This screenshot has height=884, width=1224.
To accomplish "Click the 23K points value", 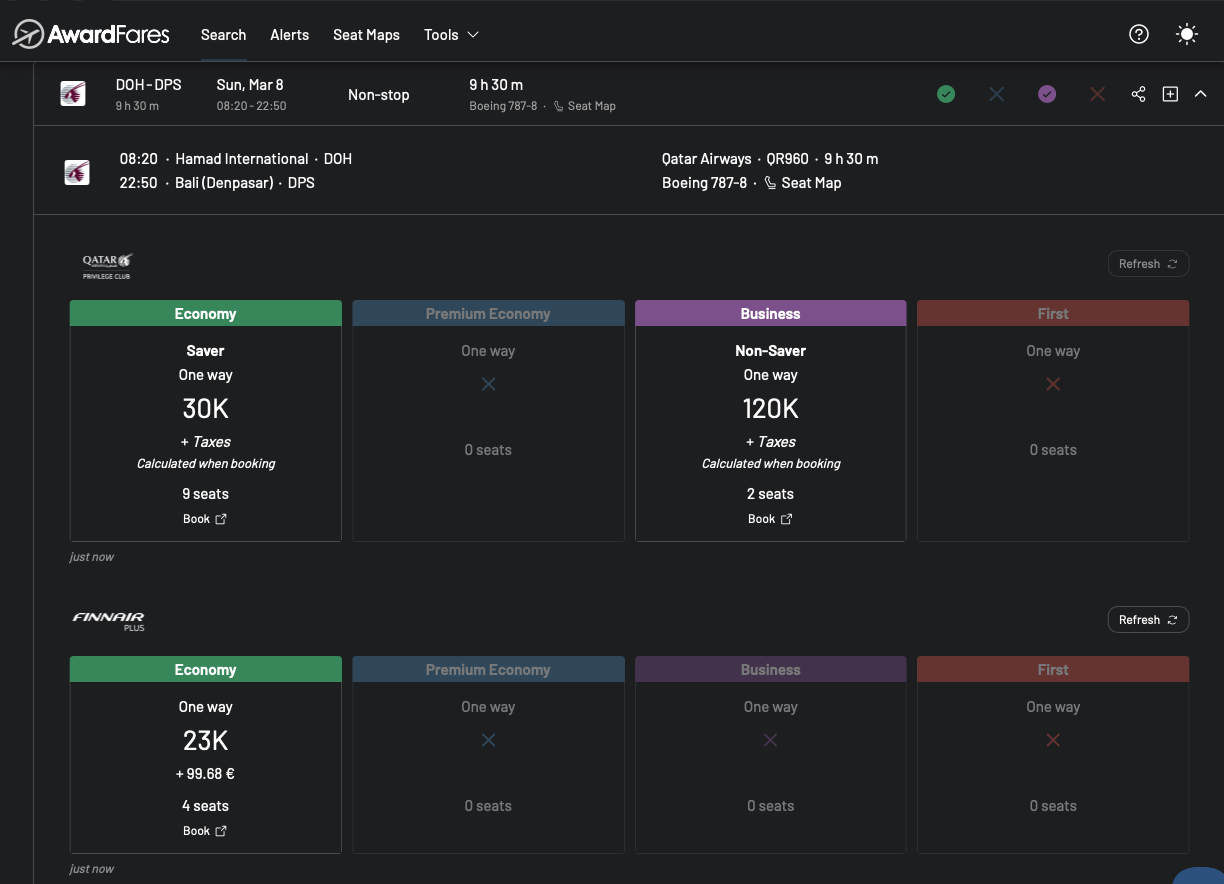I will [x=205, y=740].
